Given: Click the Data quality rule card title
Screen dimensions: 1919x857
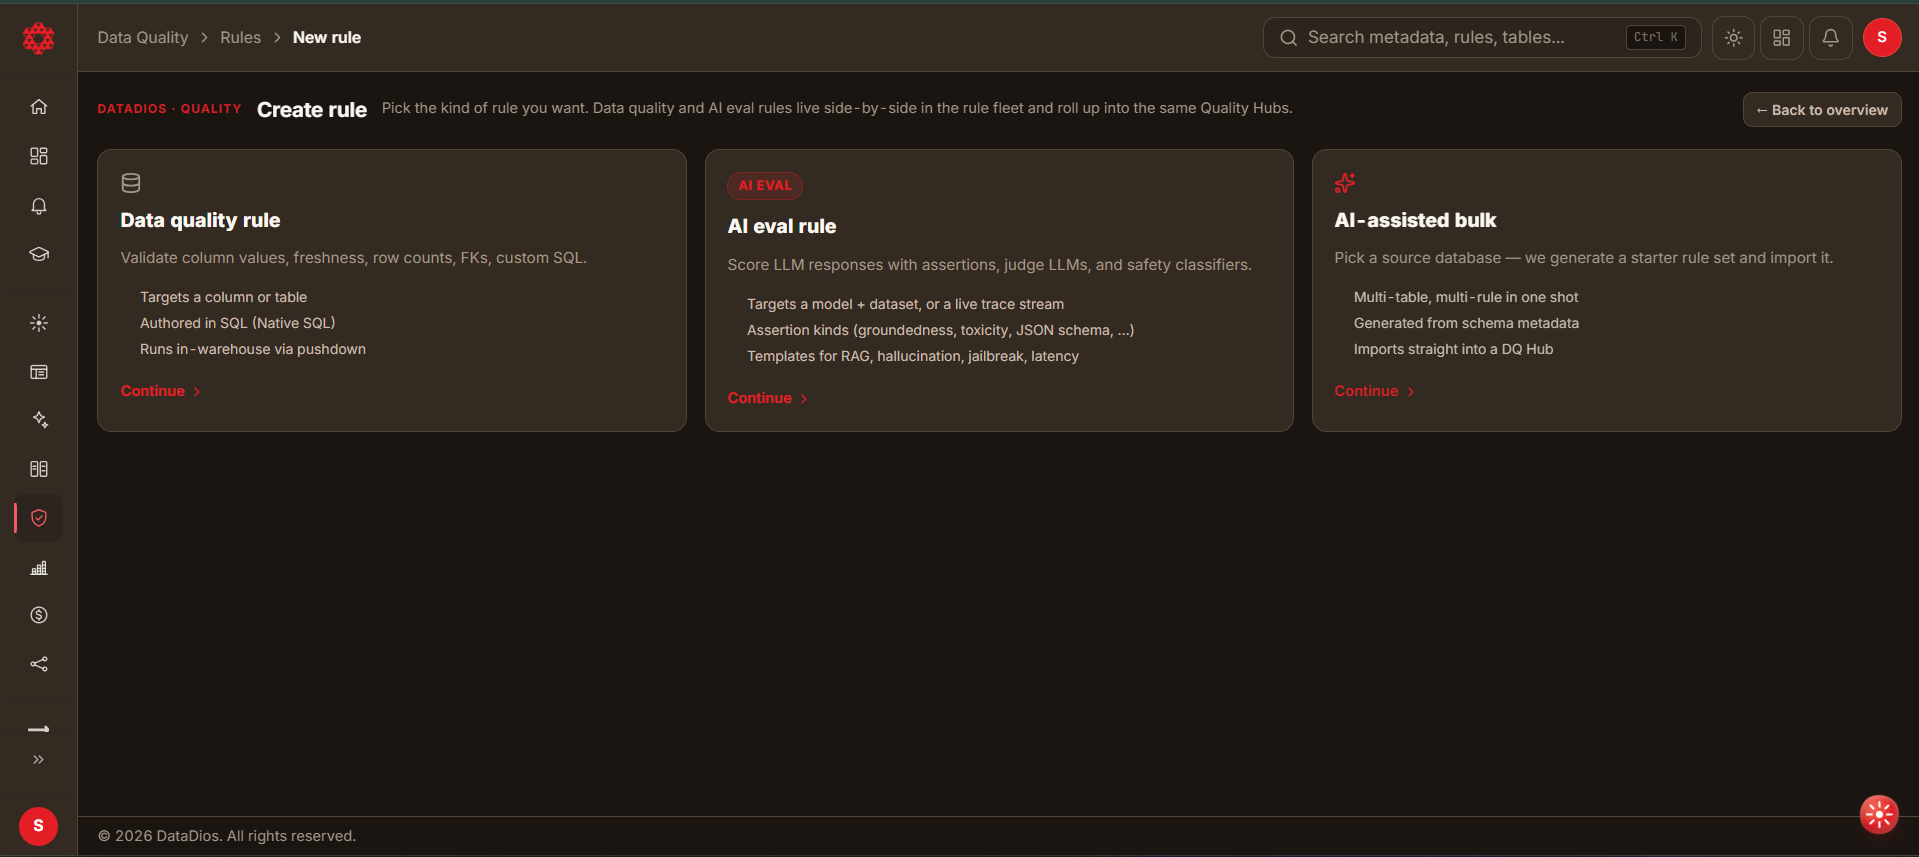Looking at the screenshot, I should (x=200, y=220).
